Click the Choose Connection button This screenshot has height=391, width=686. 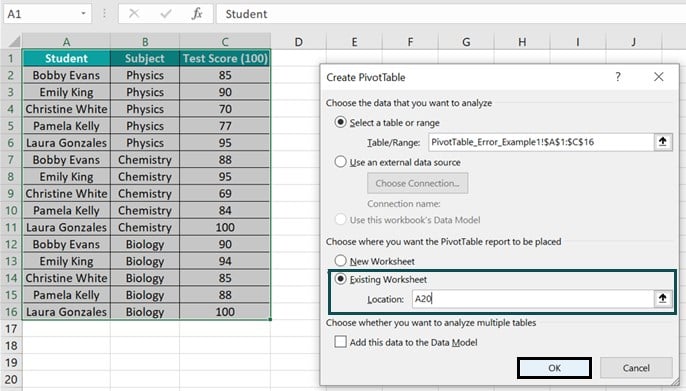pos(417,183)
